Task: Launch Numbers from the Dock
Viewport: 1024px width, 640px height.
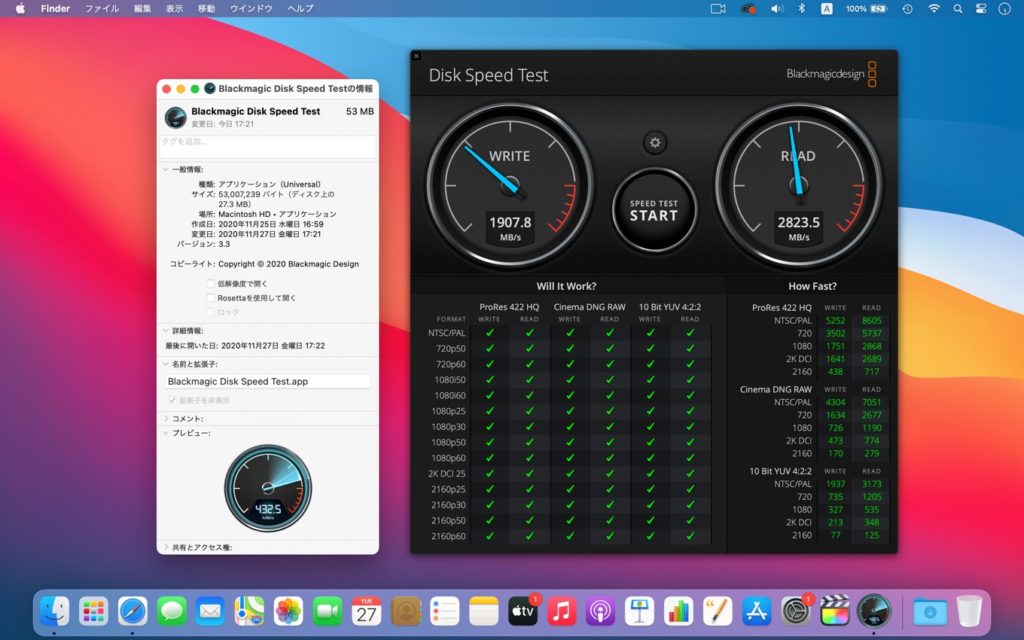Action: tap(679, 611)
